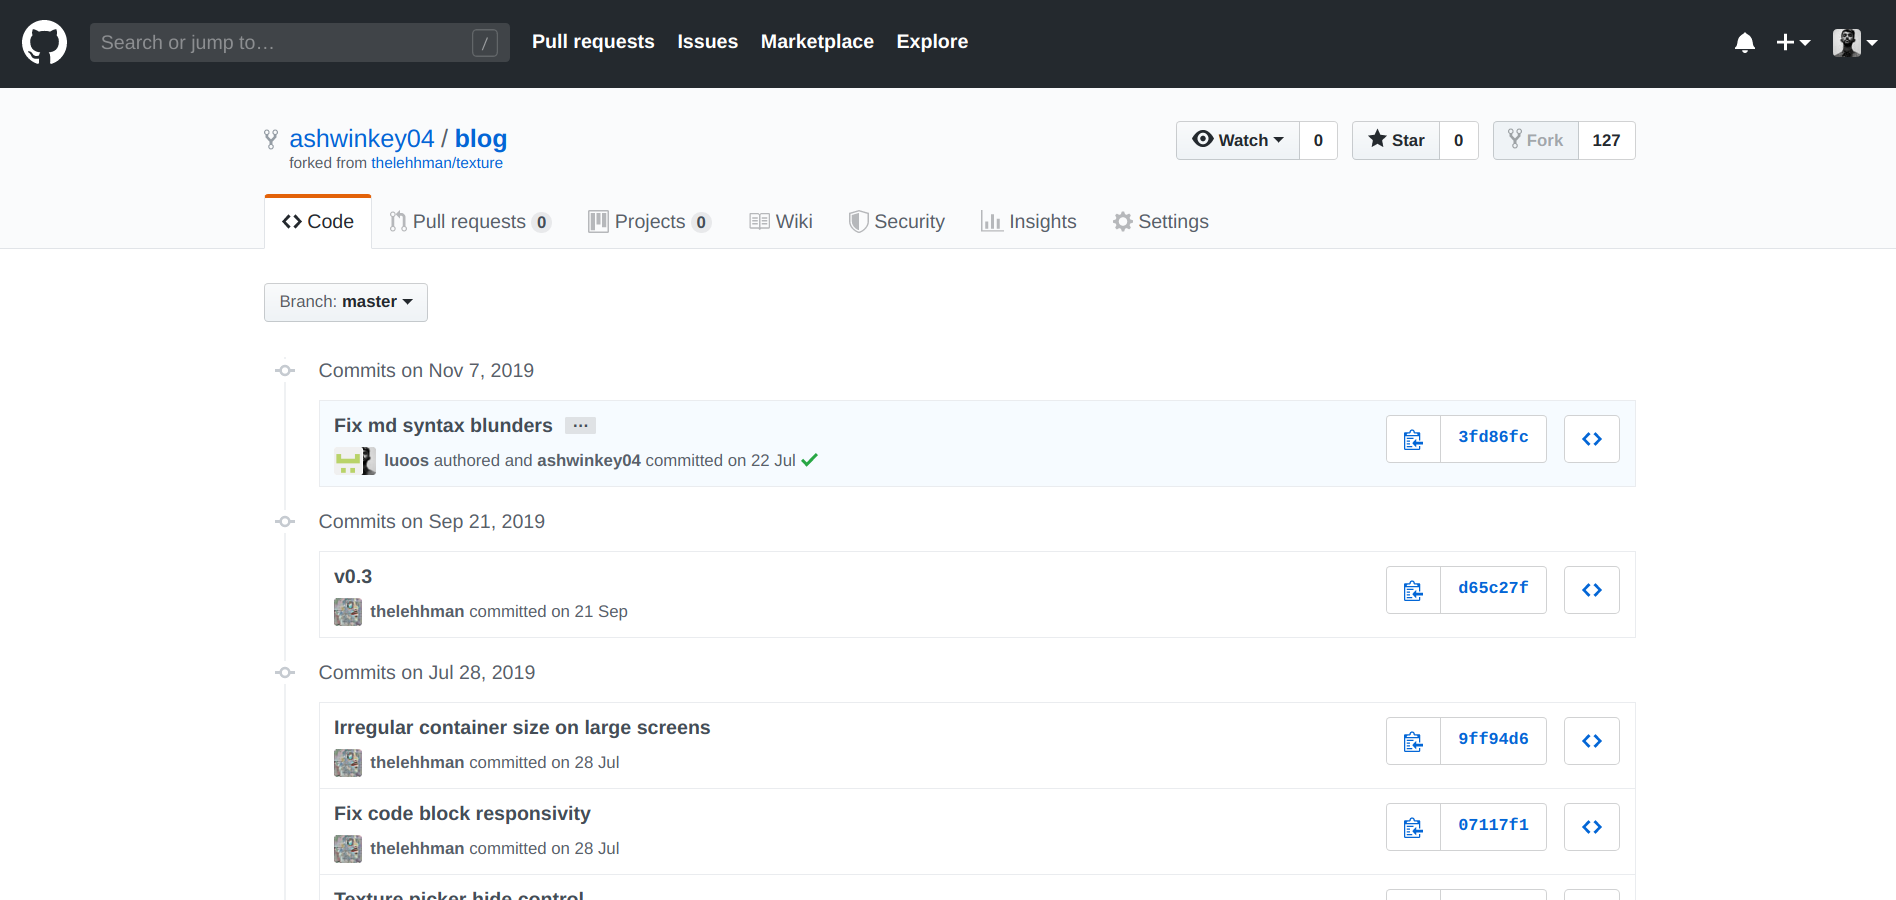Image resolution: width=1896 pixels, height=900 pixels.
Task: Switch to the Security tab
Action: click(x=897, y=221)
